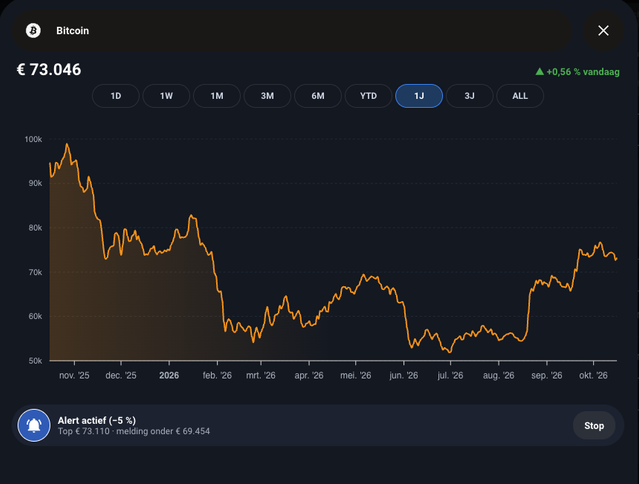The width and height of the screenshot is (639, 484).
Task: Switch chart range to 1D
Action: (116, 96)
